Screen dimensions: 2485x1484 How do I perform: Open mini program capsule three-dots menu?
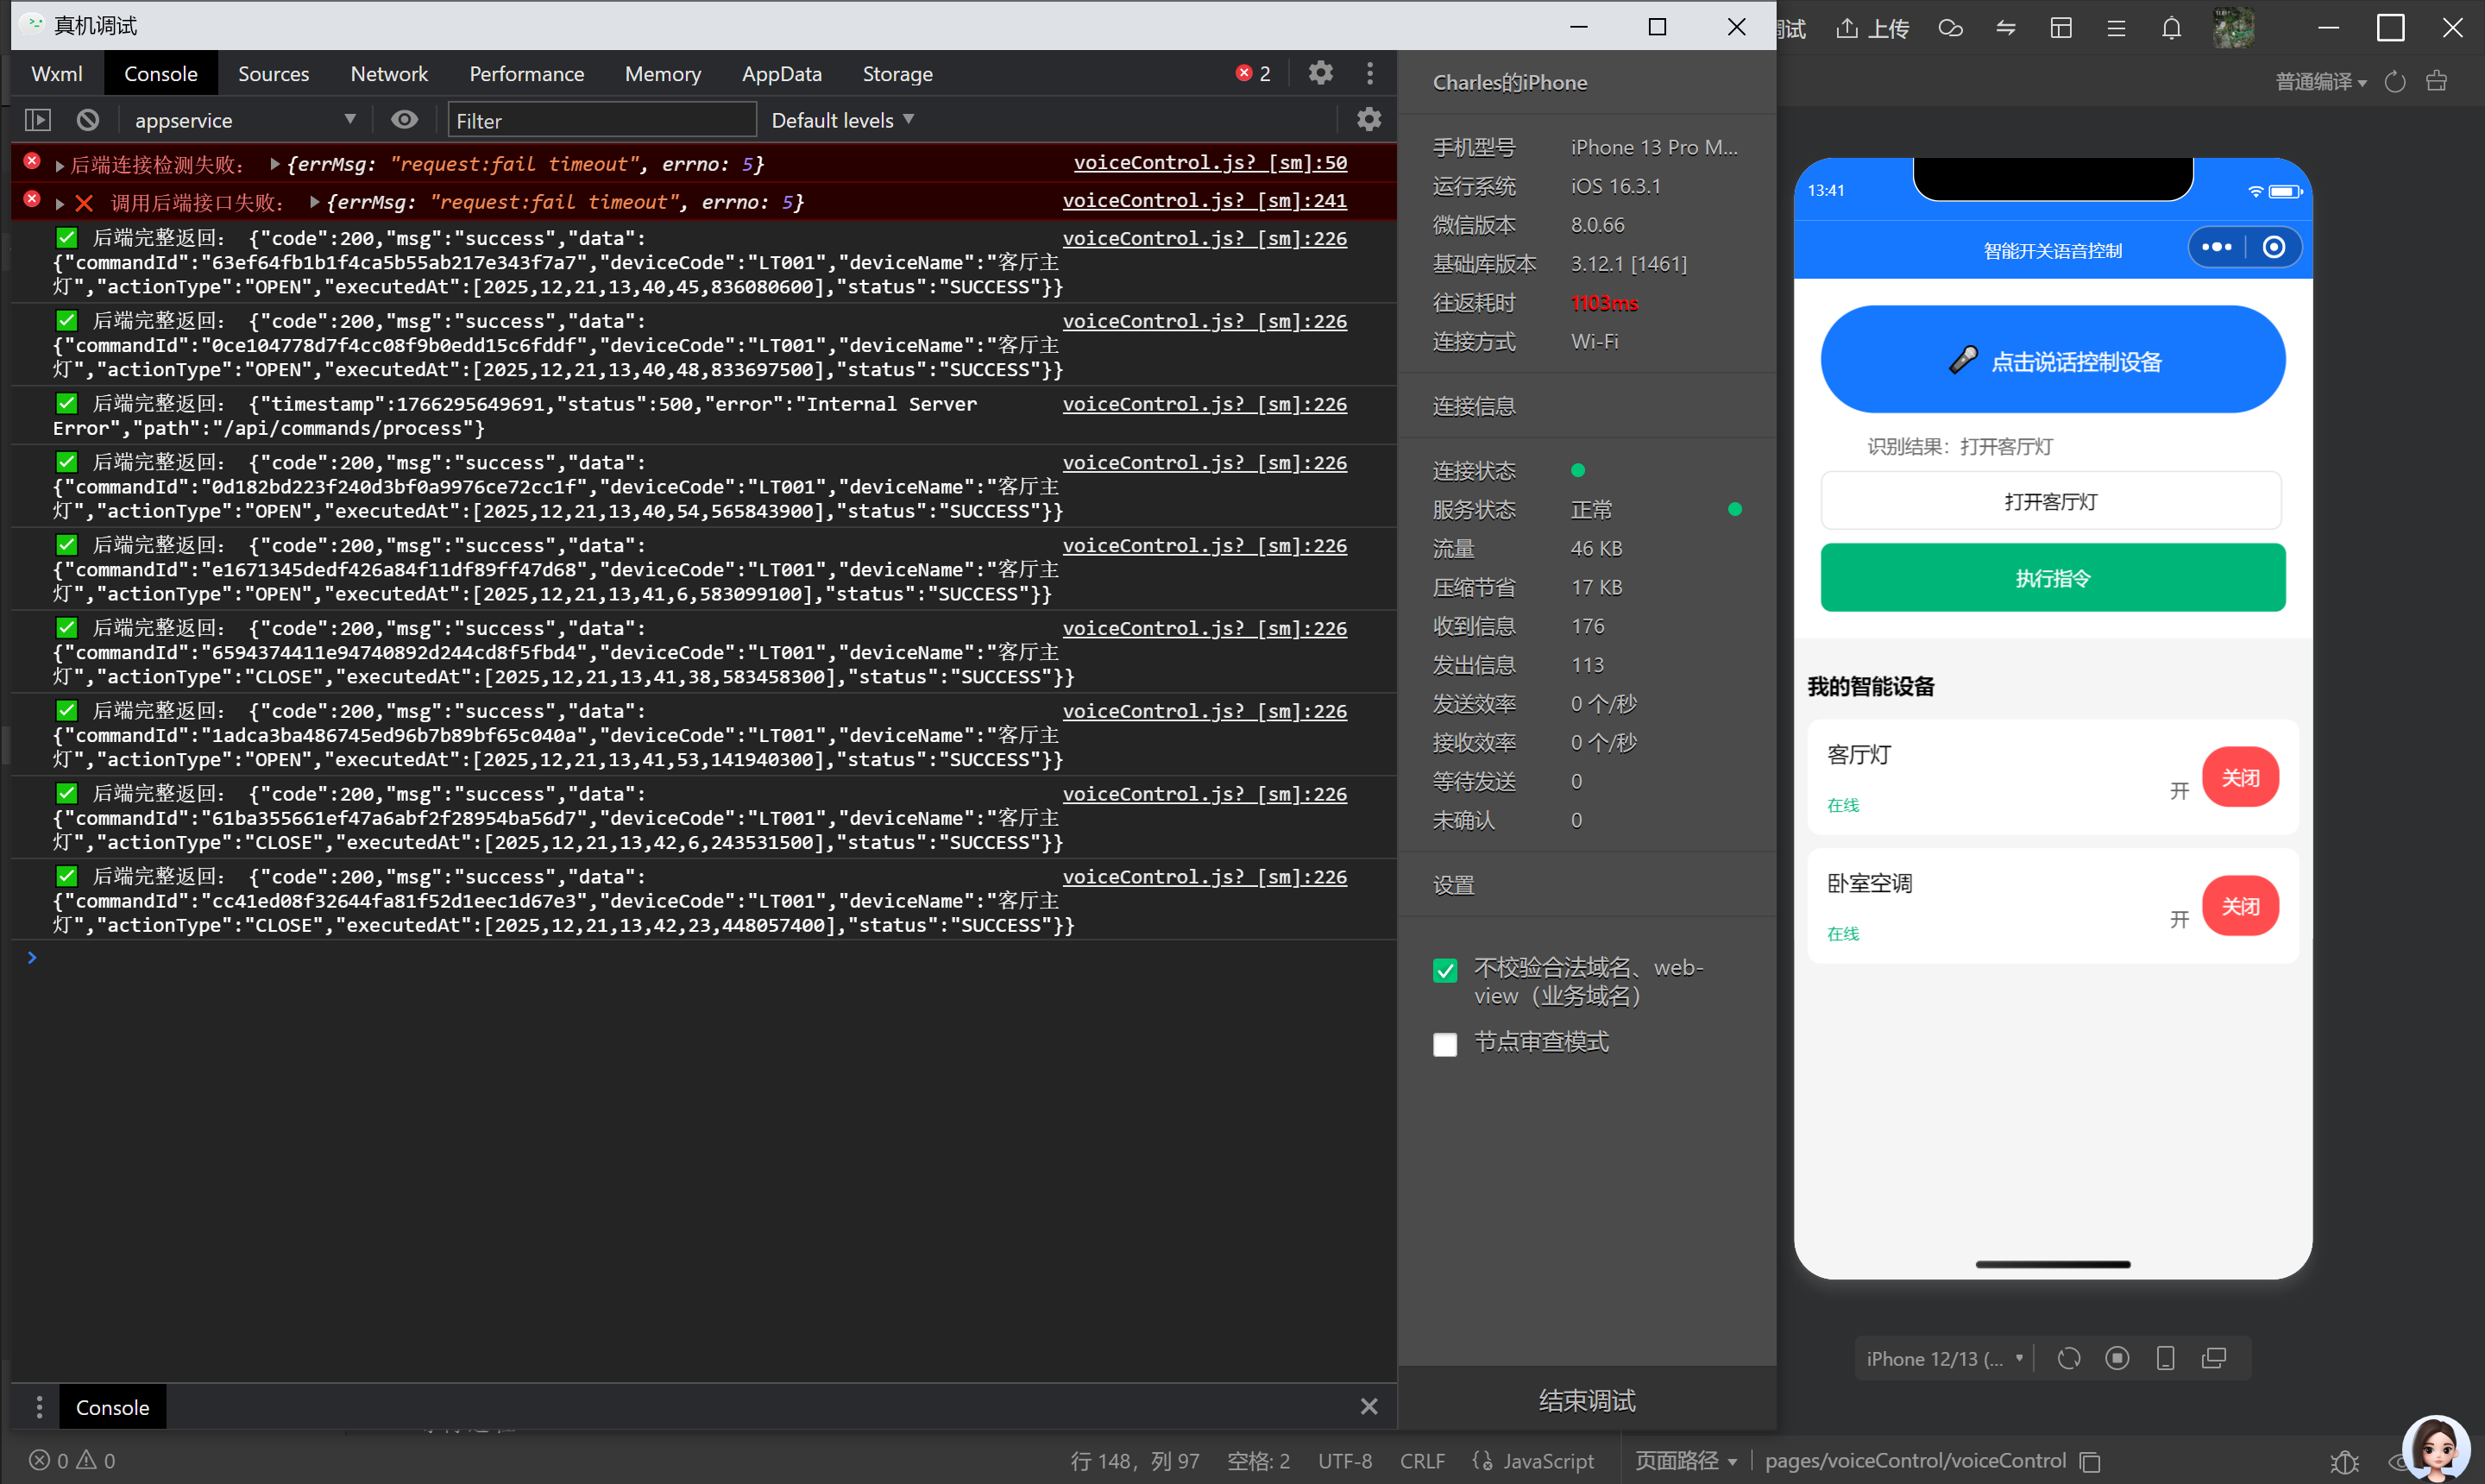pos(2216,247)
